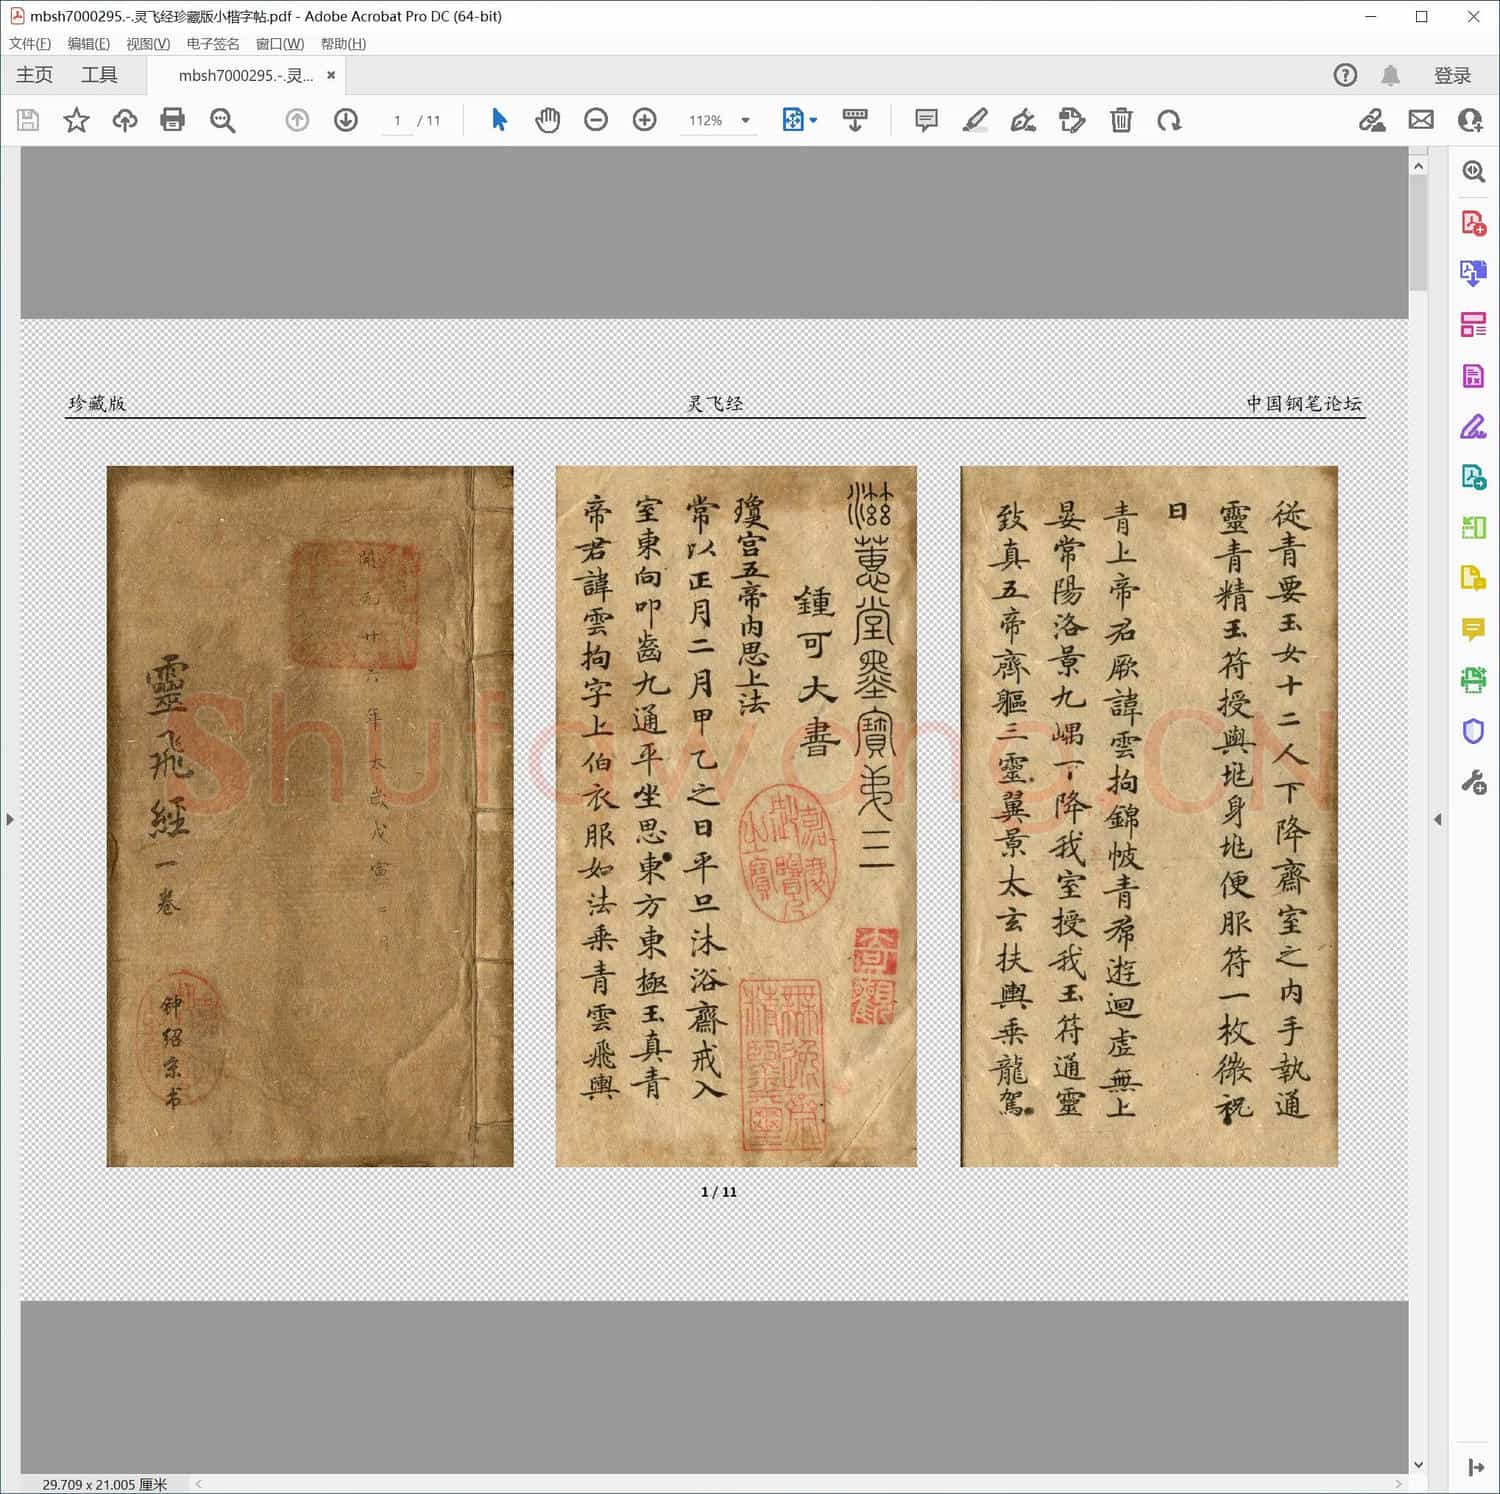
Task: Type a page number in the page field
Action: [397, 120]
